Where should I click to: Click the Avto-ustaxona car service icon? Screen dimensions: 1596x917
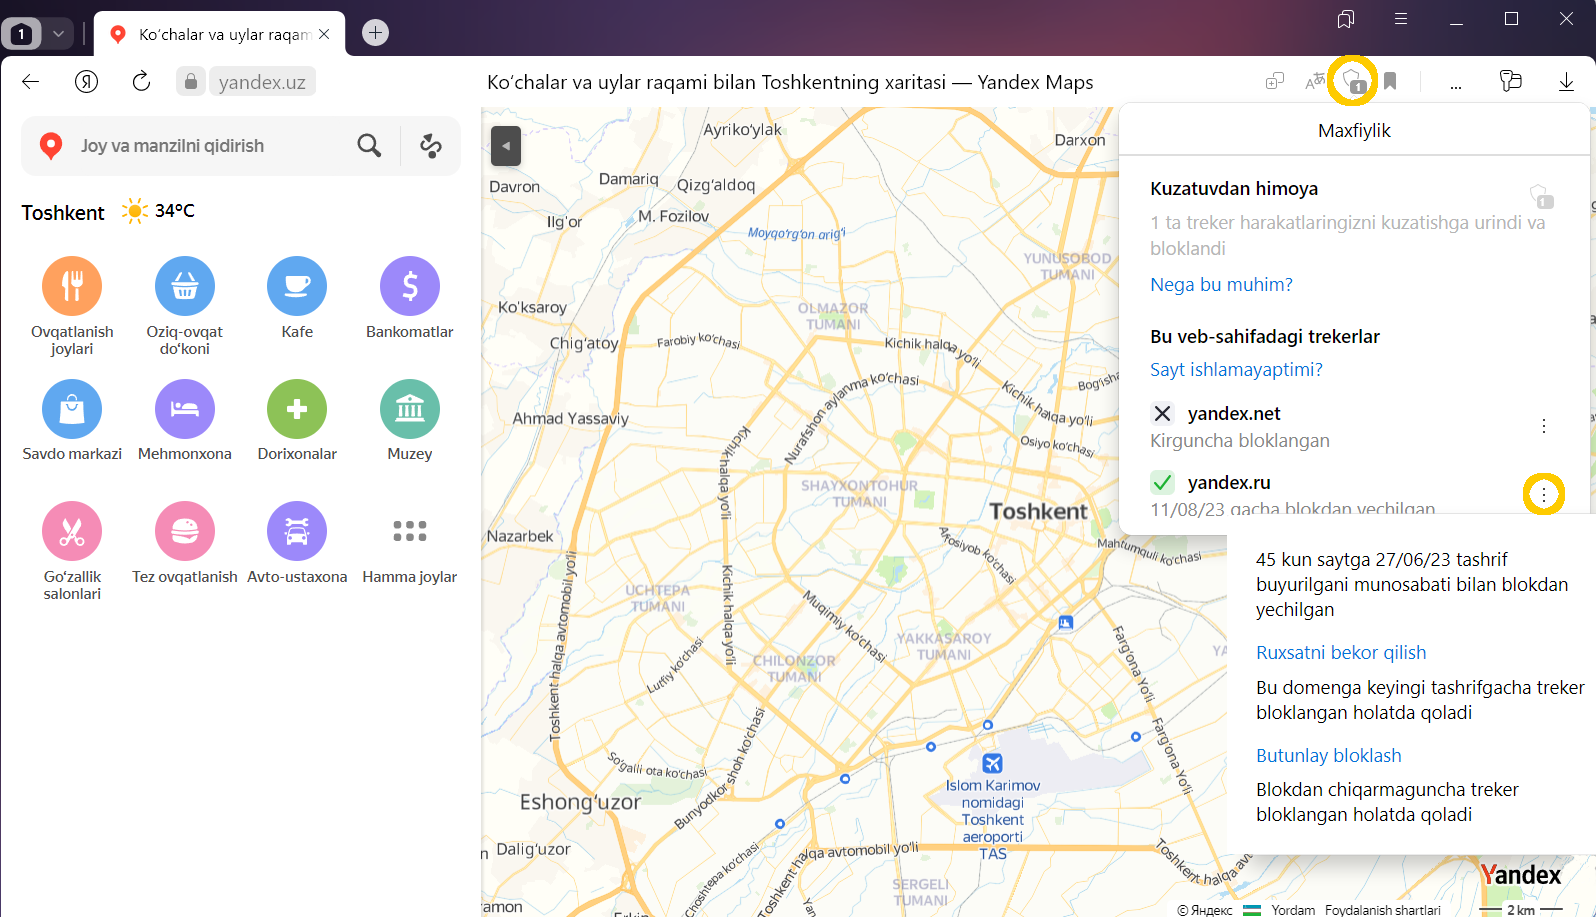[x=297, y=531]
